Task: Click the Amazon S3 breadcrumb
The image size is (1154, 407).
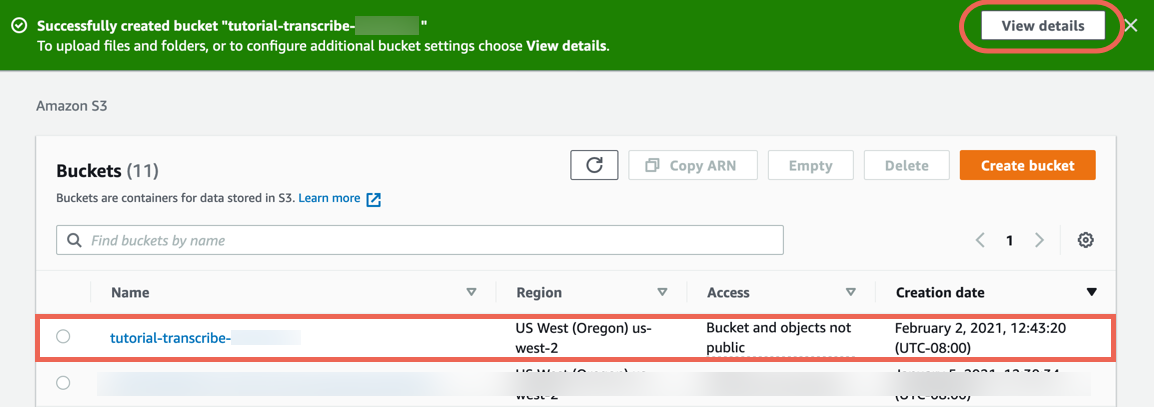Action: click(x=72, y=106)
